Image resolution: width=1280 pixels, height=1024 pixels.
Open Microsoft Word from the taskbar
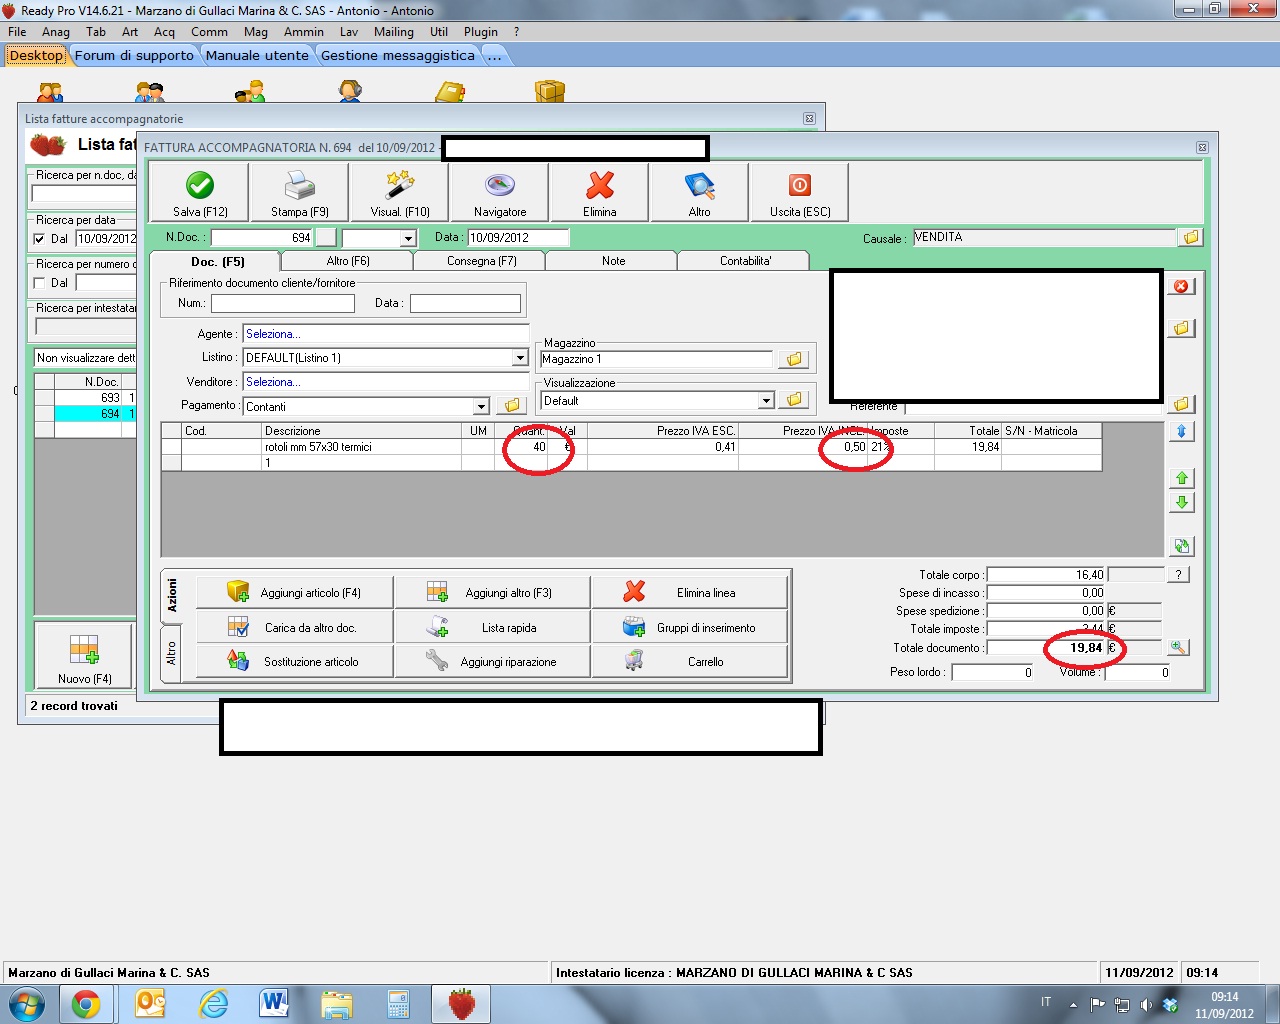coord(273,1003)
